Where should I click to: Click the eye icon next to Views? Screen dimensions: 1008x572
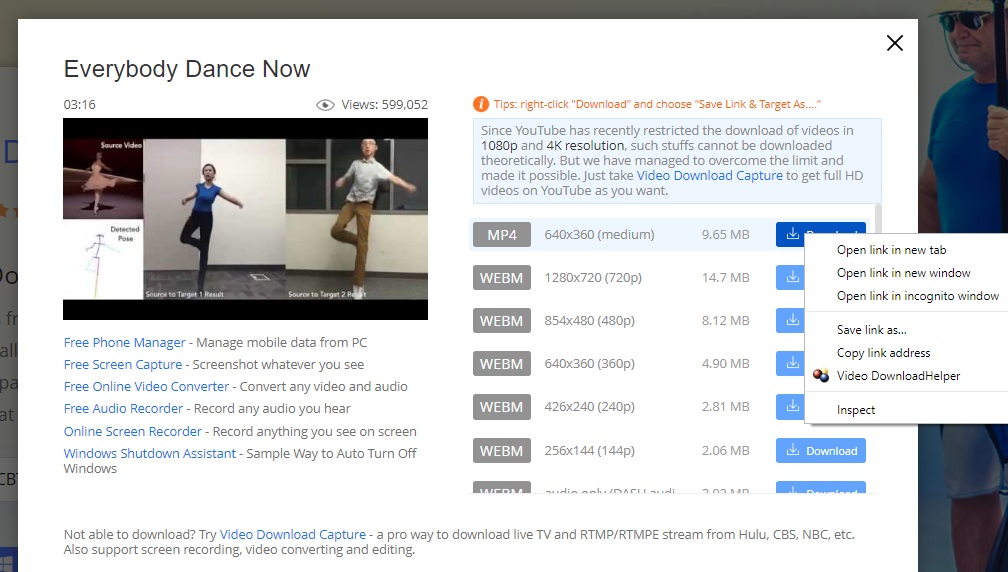(325, 105)
